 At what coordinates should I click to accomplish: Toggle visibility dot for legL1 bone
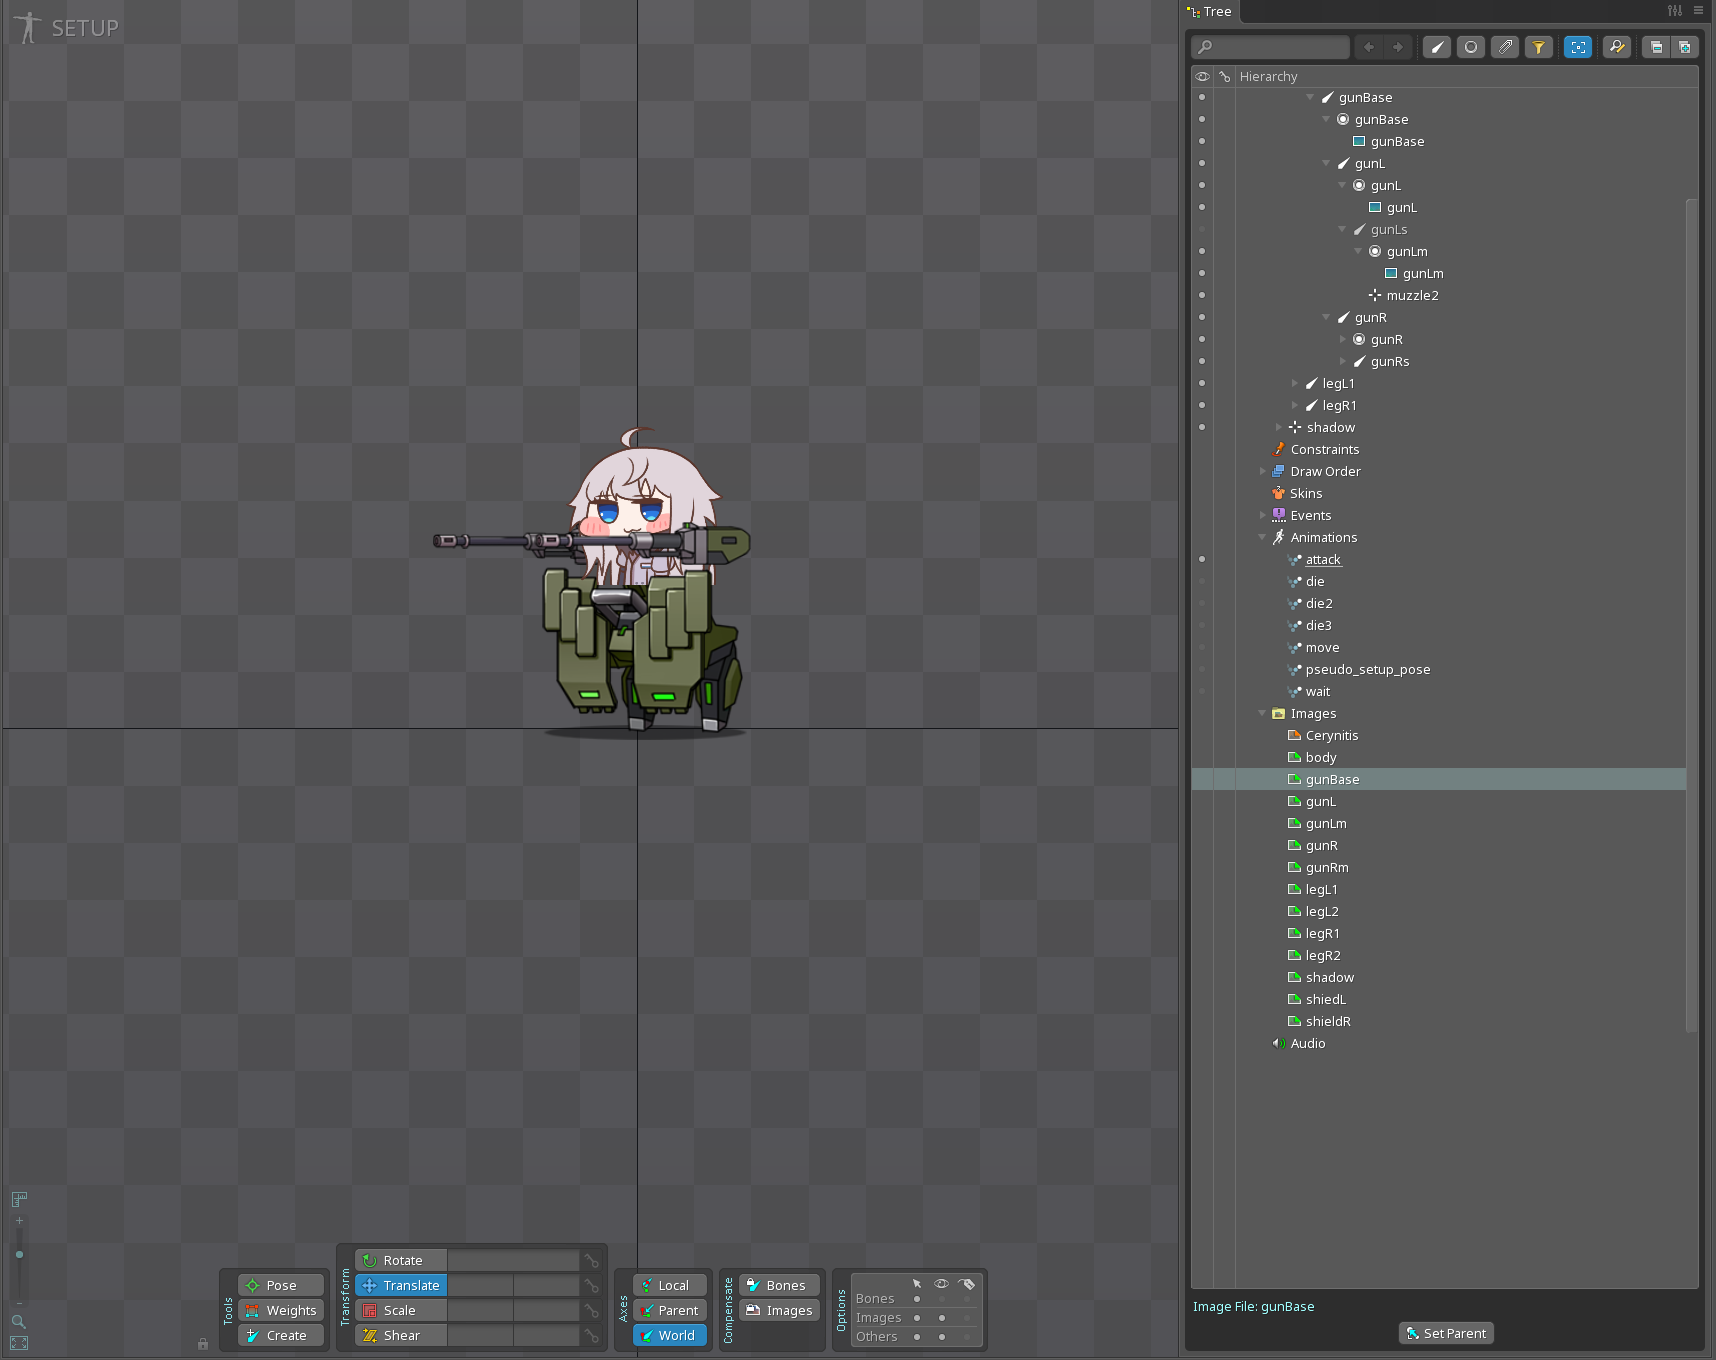pyautogui.click(x=1202, y=383)
